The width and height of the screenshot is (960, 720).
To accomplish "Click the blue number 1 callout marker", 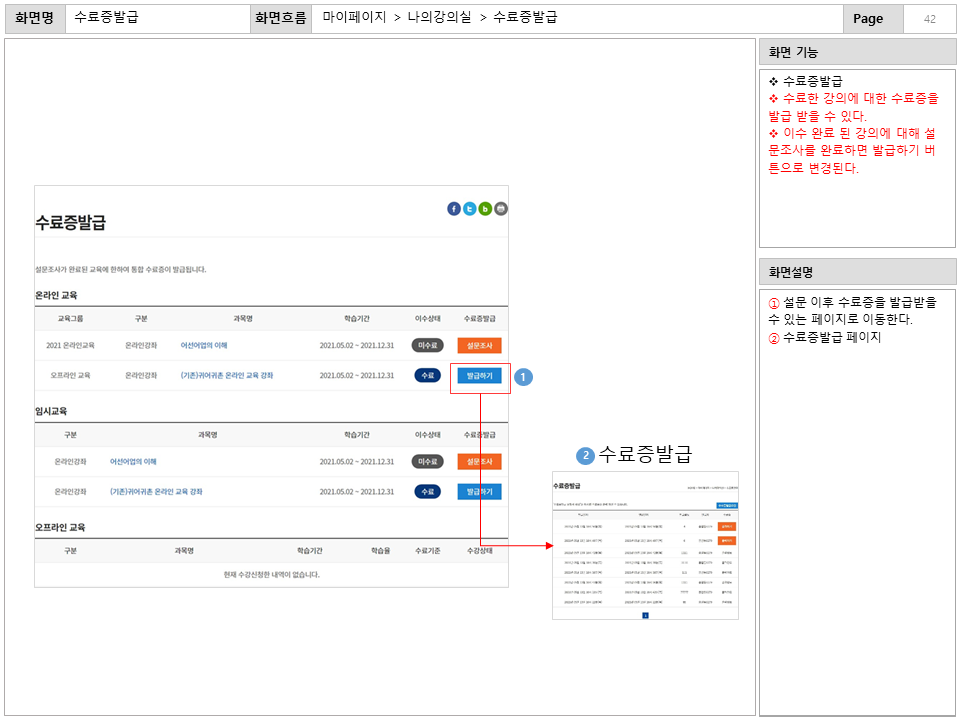I will (523, 377).
